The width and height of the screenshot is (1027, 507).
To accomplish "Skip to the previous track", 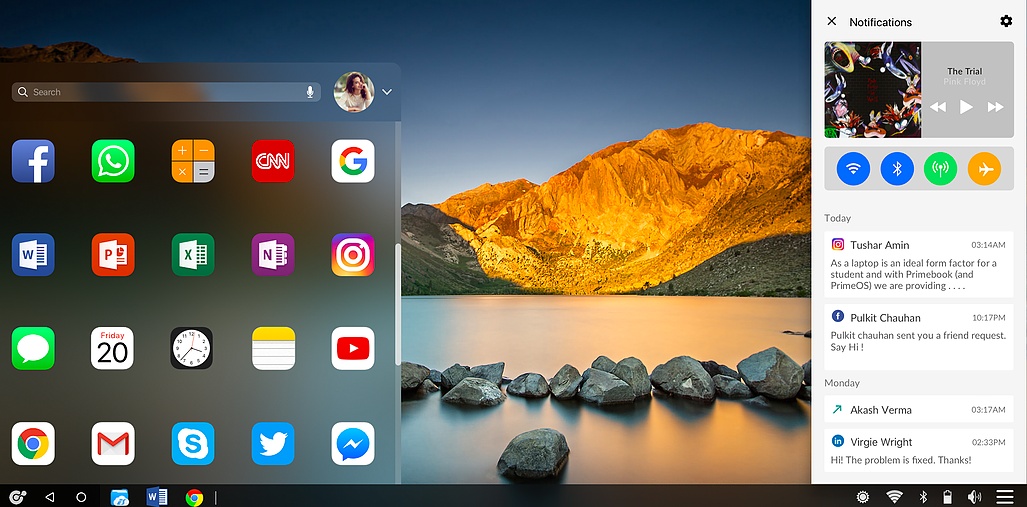I will [938, 107].
